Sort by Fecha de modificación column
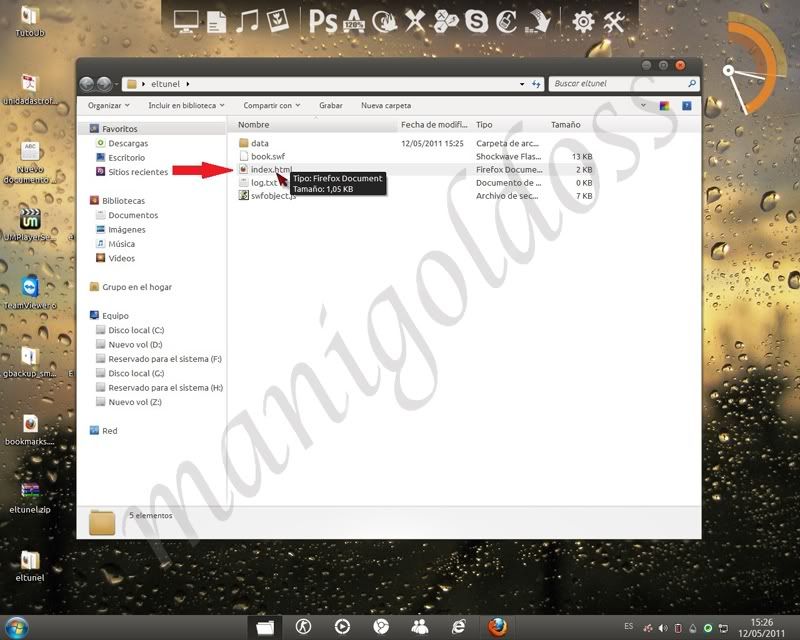 [434, 125]
